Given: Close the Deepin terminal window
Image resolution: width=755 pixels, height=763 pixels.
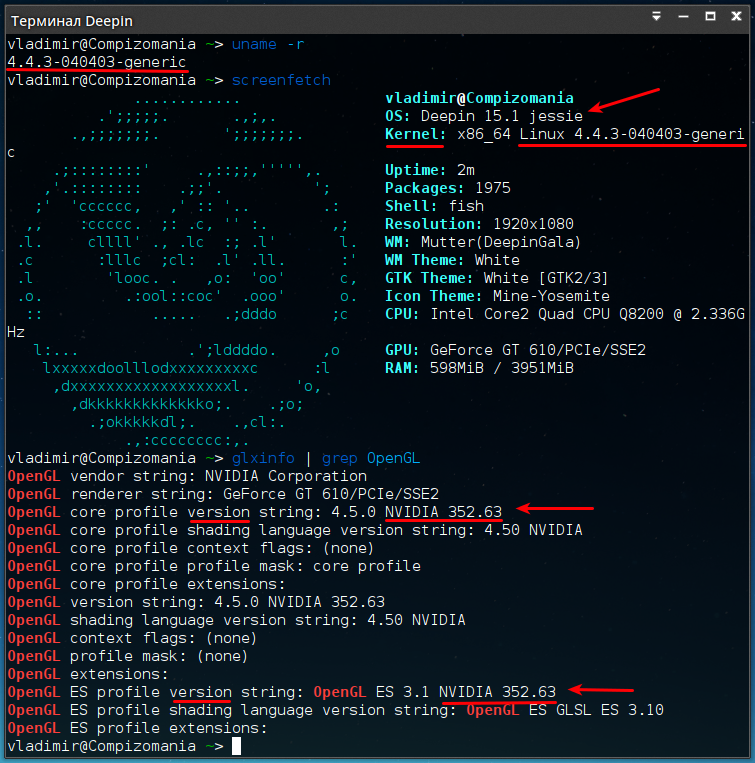Looking at the screenshot, I should 737,17.
